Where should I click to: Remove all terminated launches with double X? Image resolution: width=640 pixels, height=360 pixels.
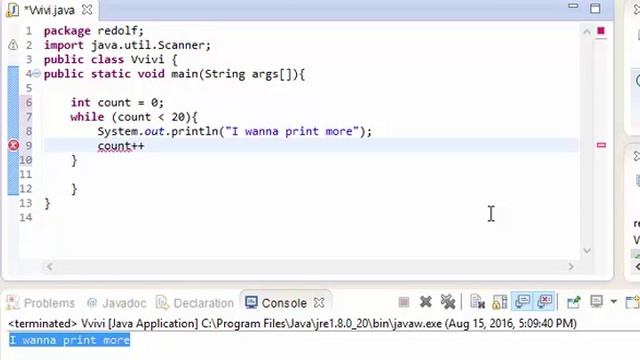coord(448,302)
